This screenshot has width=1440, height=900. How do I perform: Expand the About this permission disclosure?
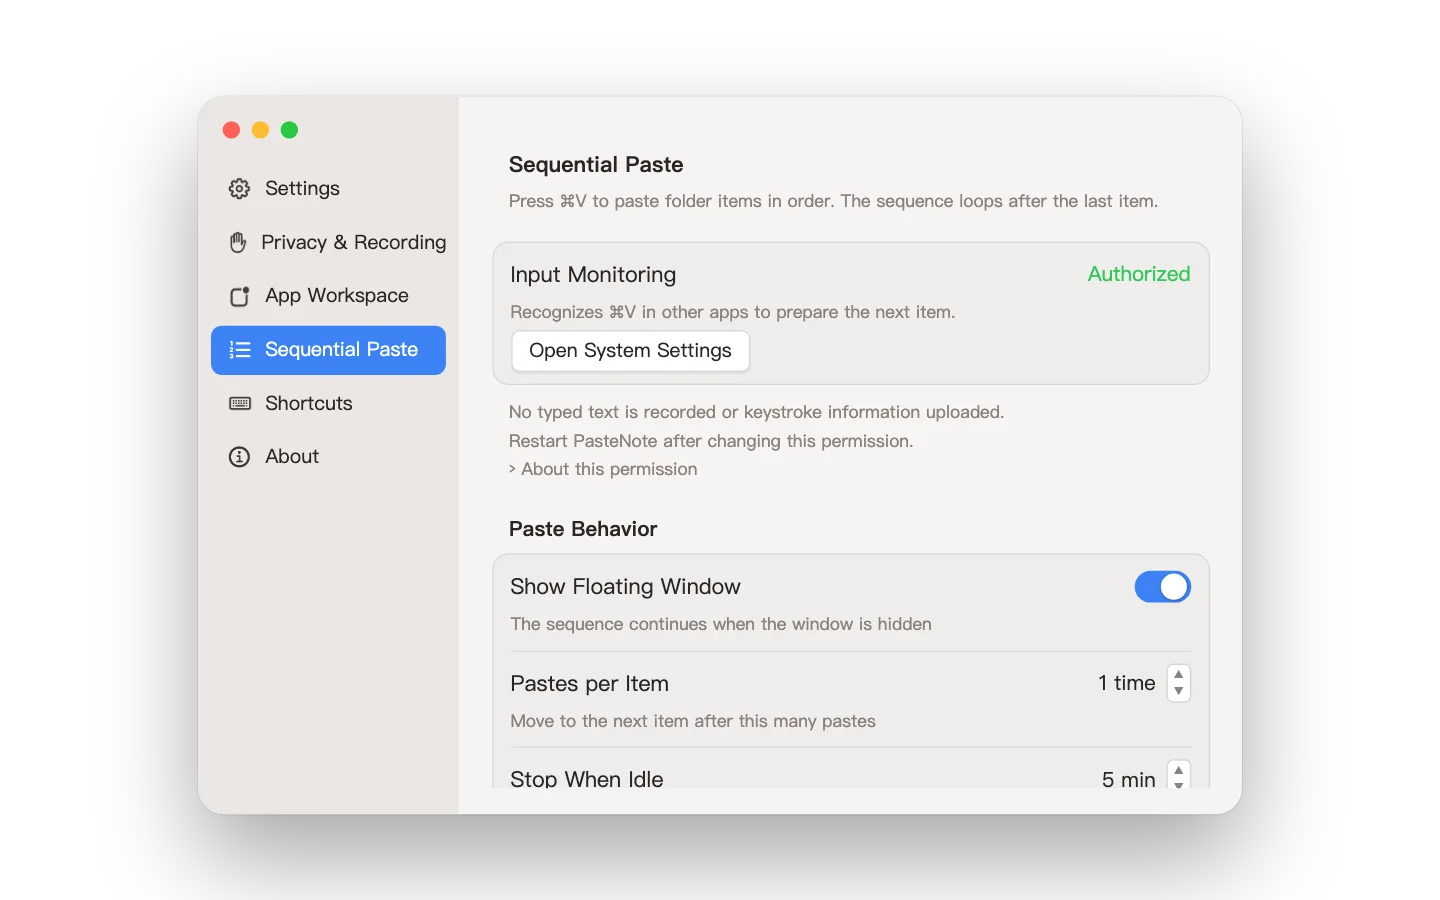click(603, 469)
